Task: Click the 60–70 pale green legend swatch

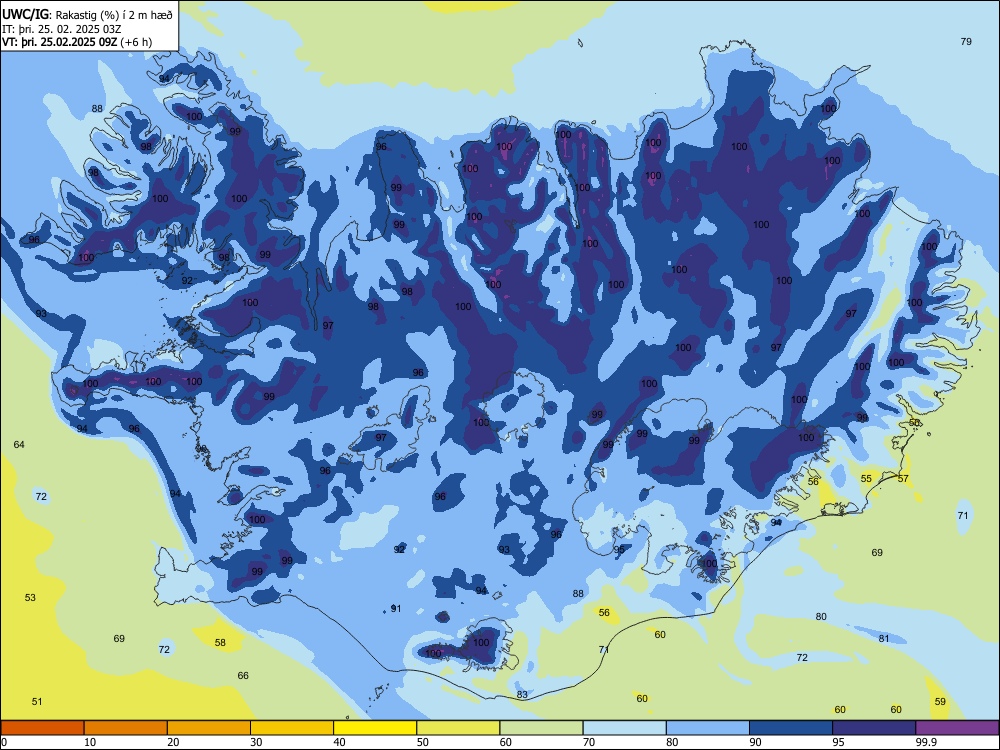Action: pos(541,728)
